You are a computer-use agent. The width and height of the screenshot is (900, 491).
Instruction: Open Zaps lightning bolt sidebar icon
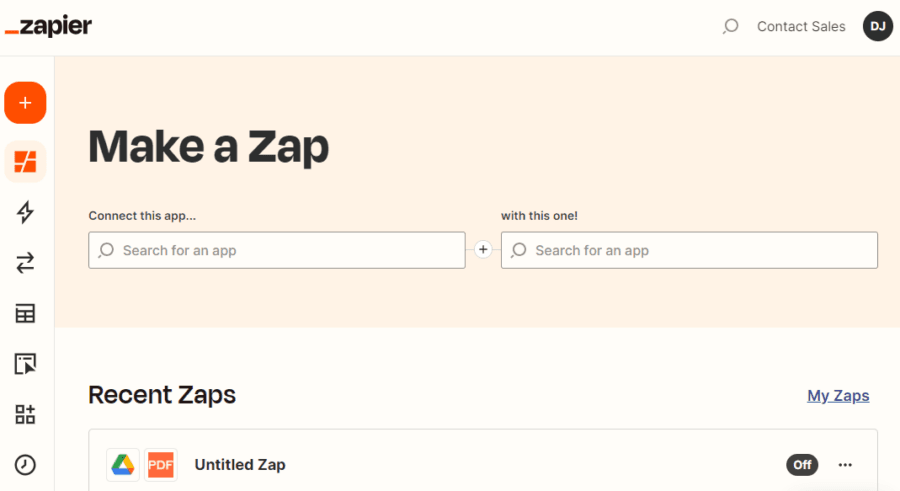point(25,212)
